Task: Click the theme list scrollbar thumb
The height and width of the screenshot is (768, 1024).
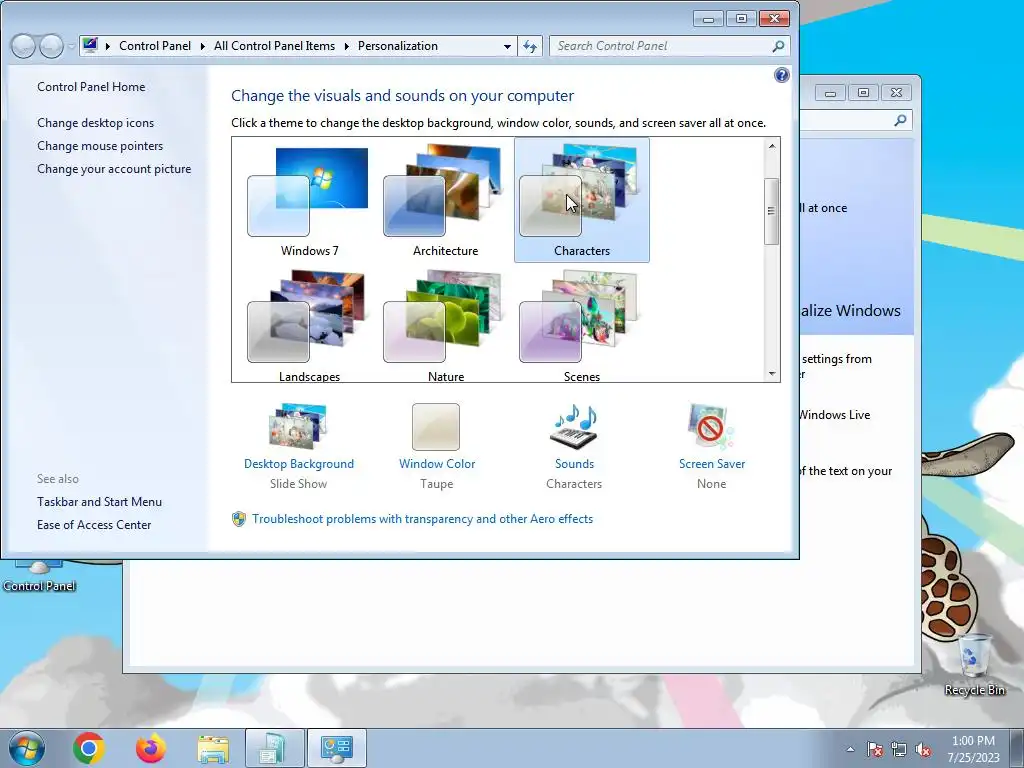Action: [772, 211]
